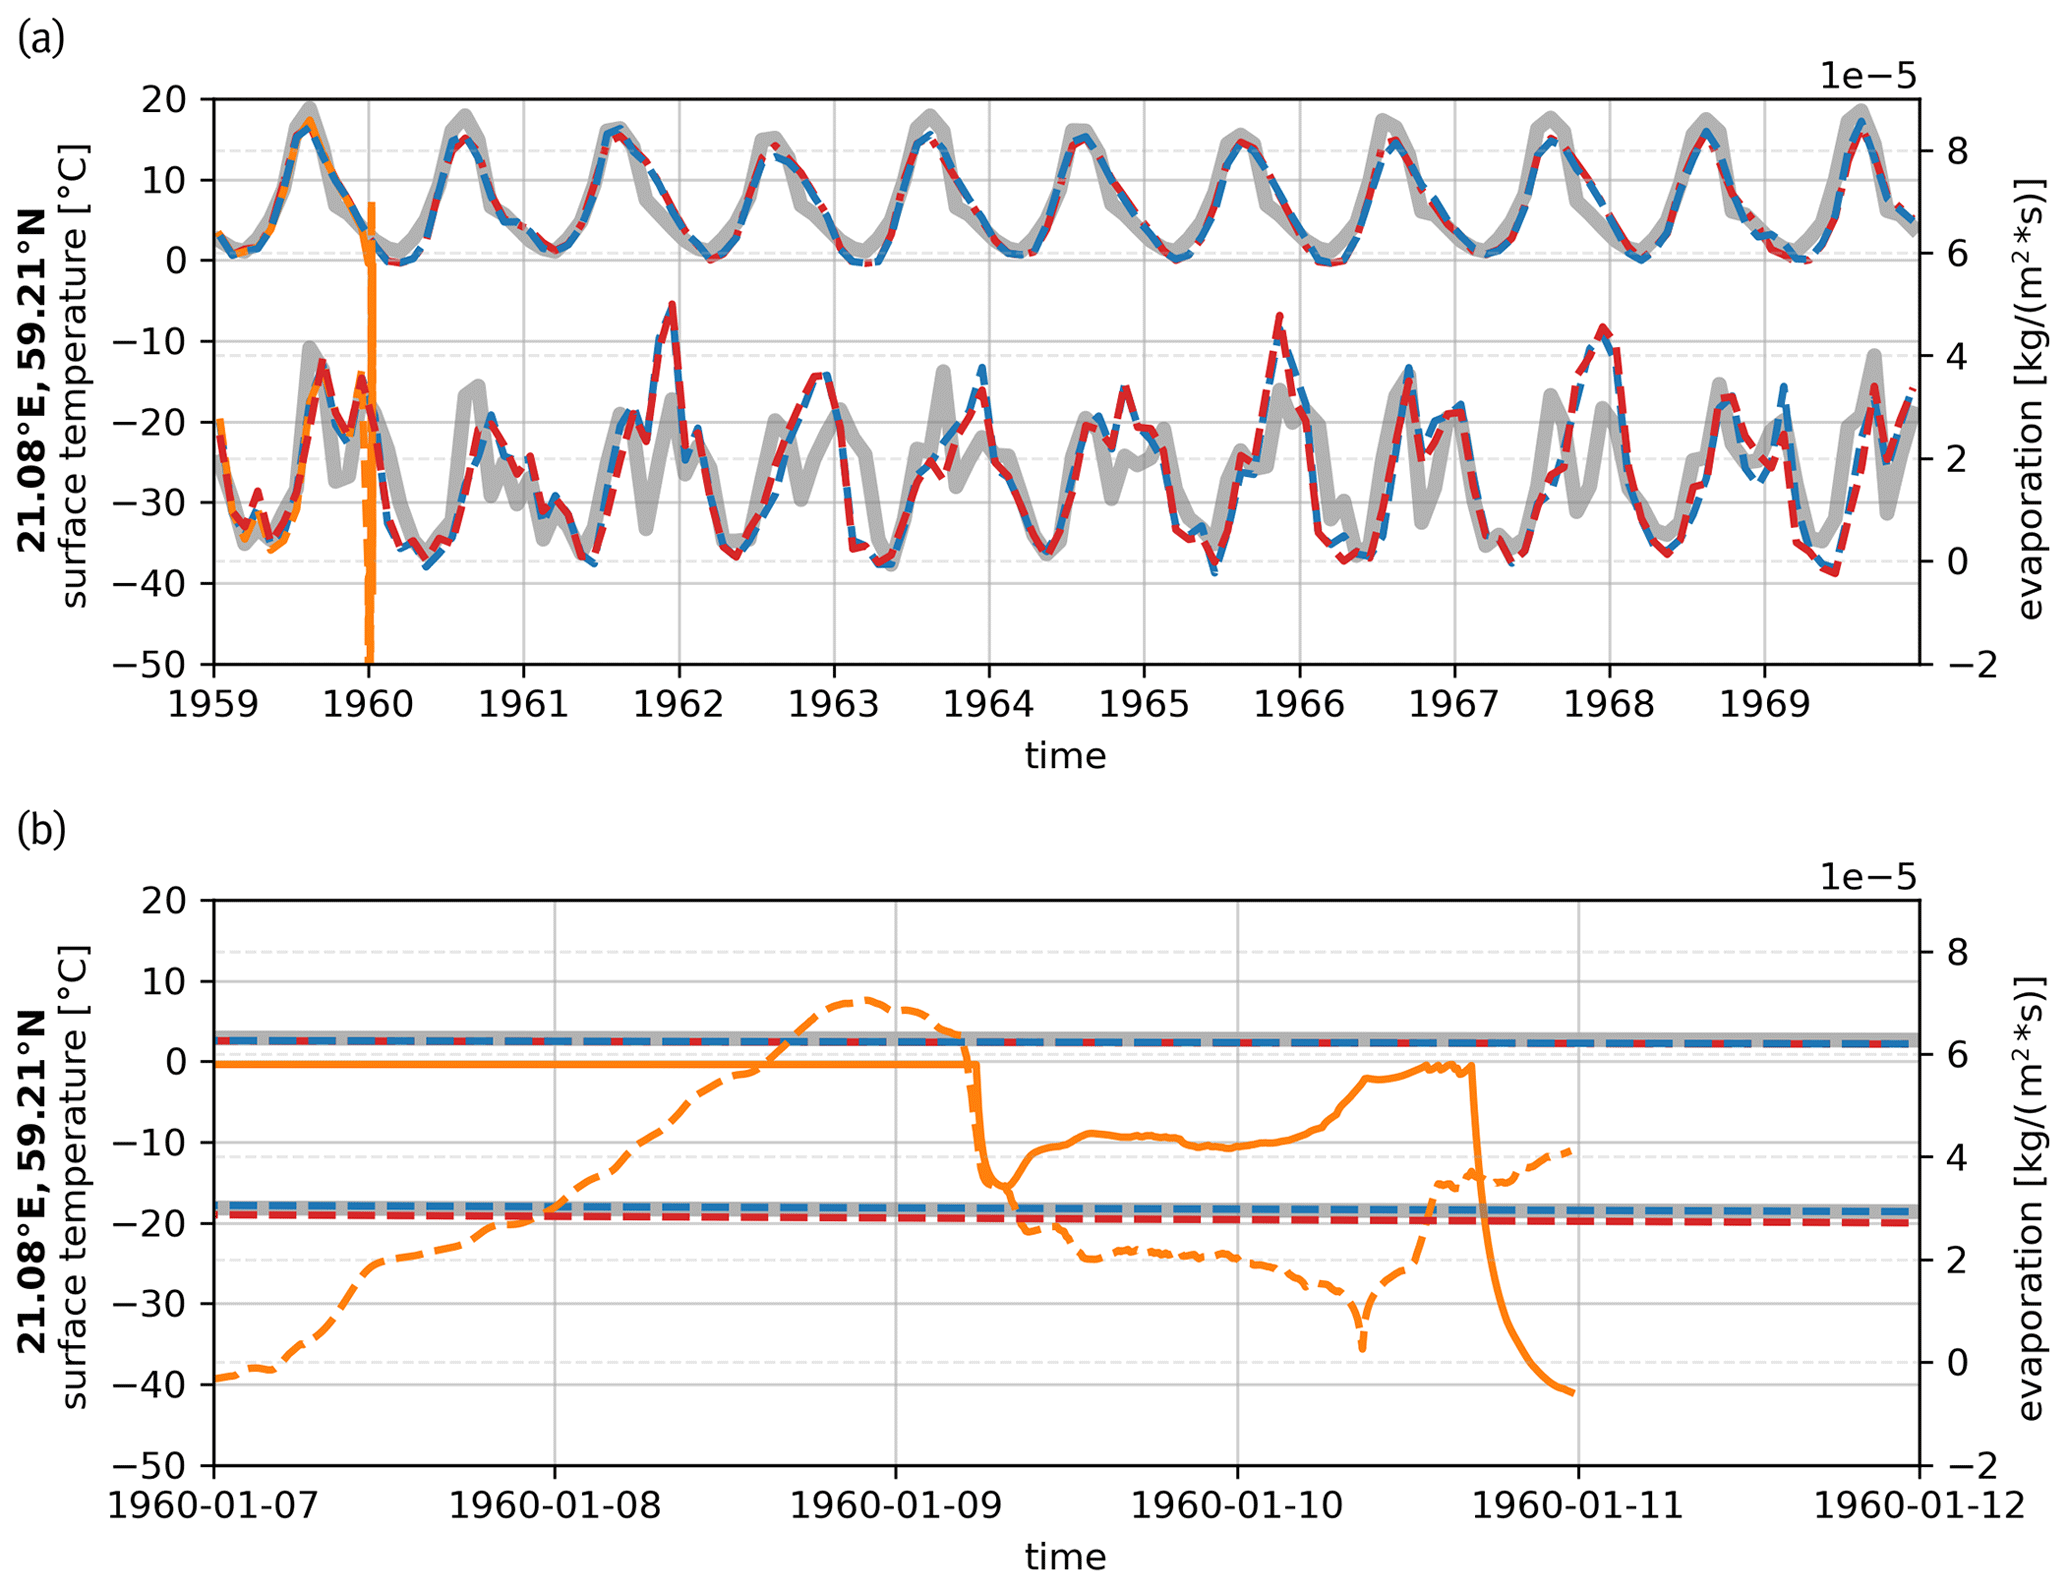Click the 1969 tick label on top plot
Image resolution: width=2067 pixels, height=1588 pixels.
click(1764, 704)
